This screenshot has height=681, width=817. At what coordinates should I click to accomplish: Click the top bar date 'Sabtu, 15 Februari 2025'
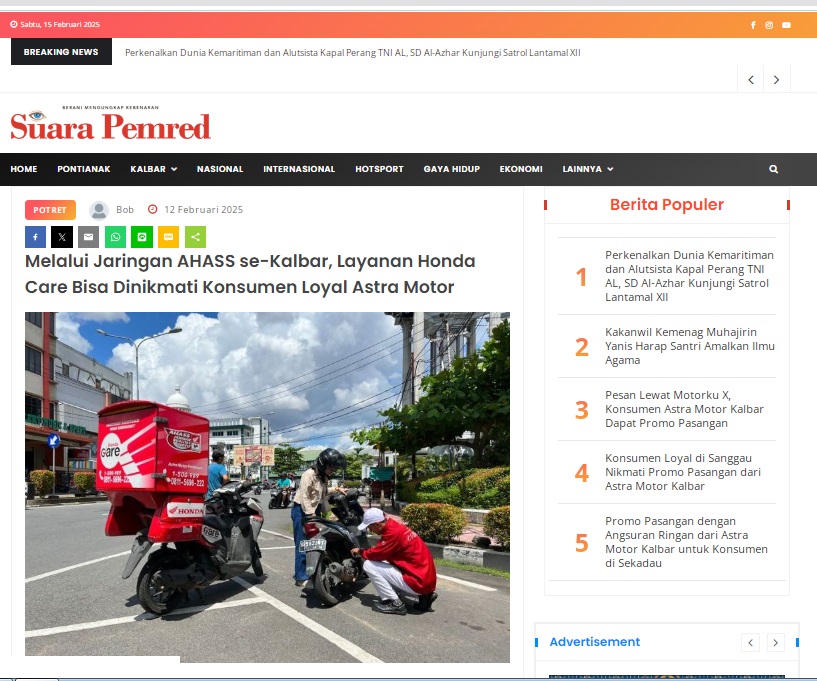click(x=60, y=24)
